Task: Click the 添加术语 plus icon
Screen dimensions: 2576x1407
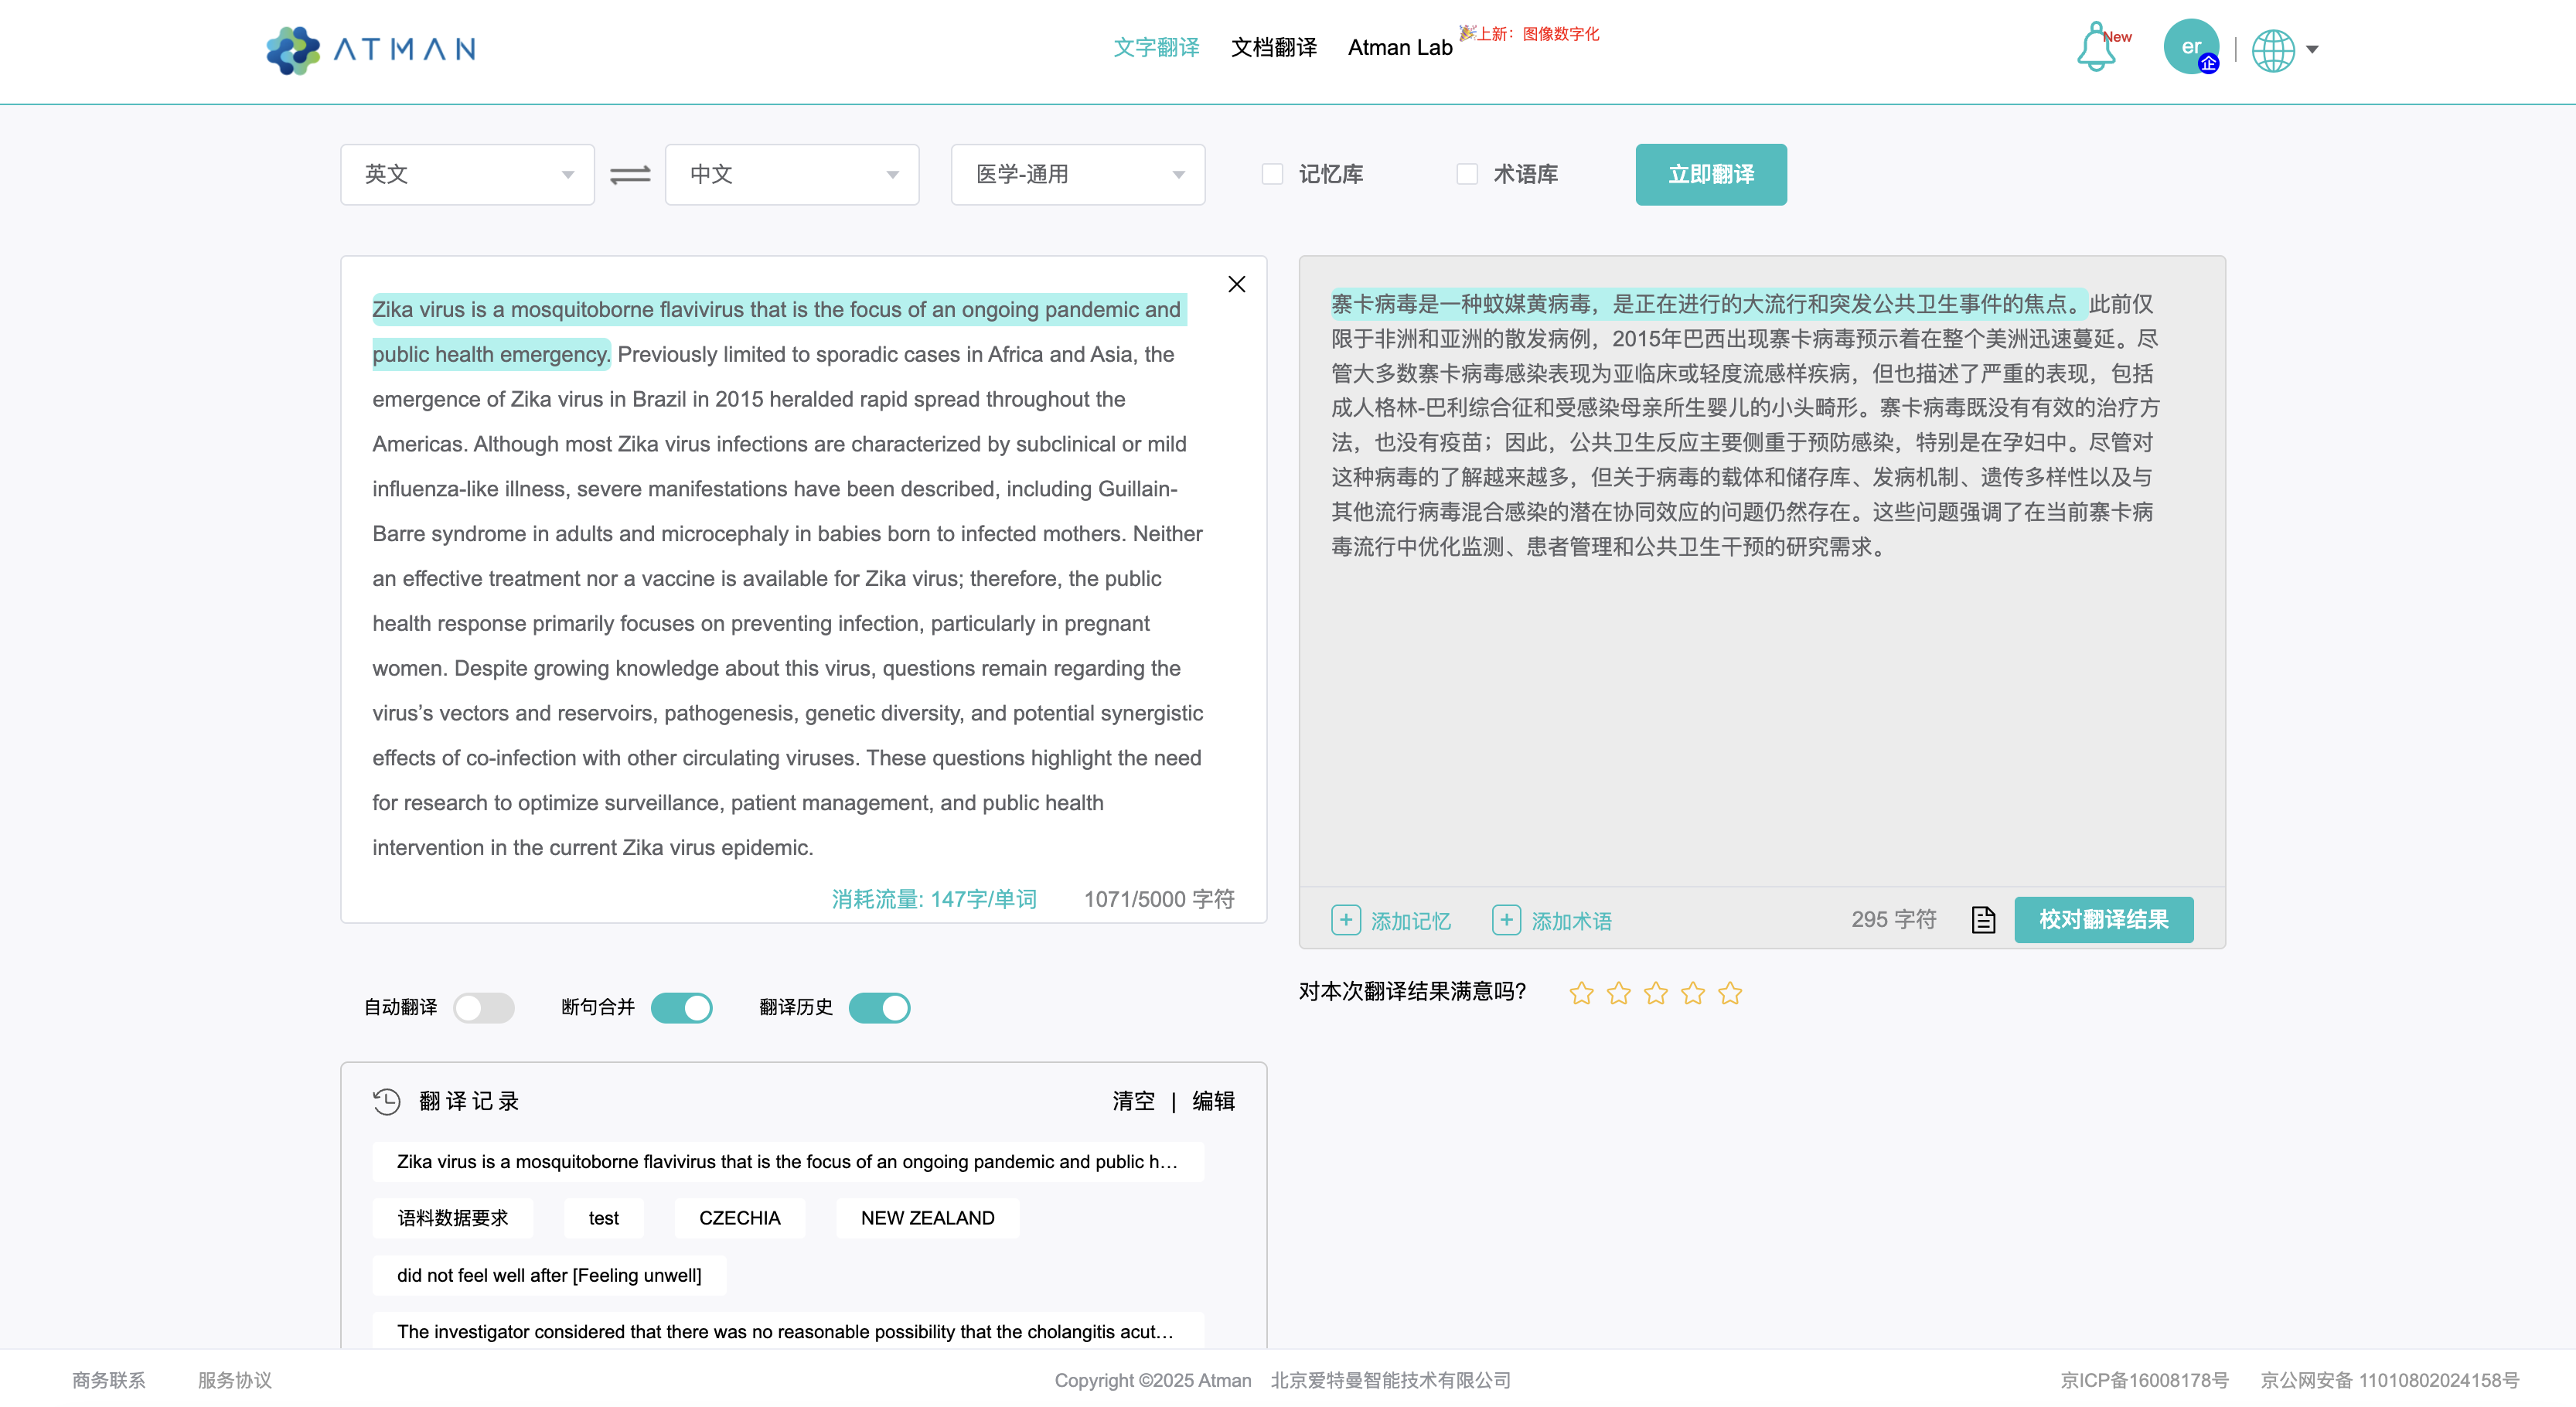Action: (x=1506, y=920)
